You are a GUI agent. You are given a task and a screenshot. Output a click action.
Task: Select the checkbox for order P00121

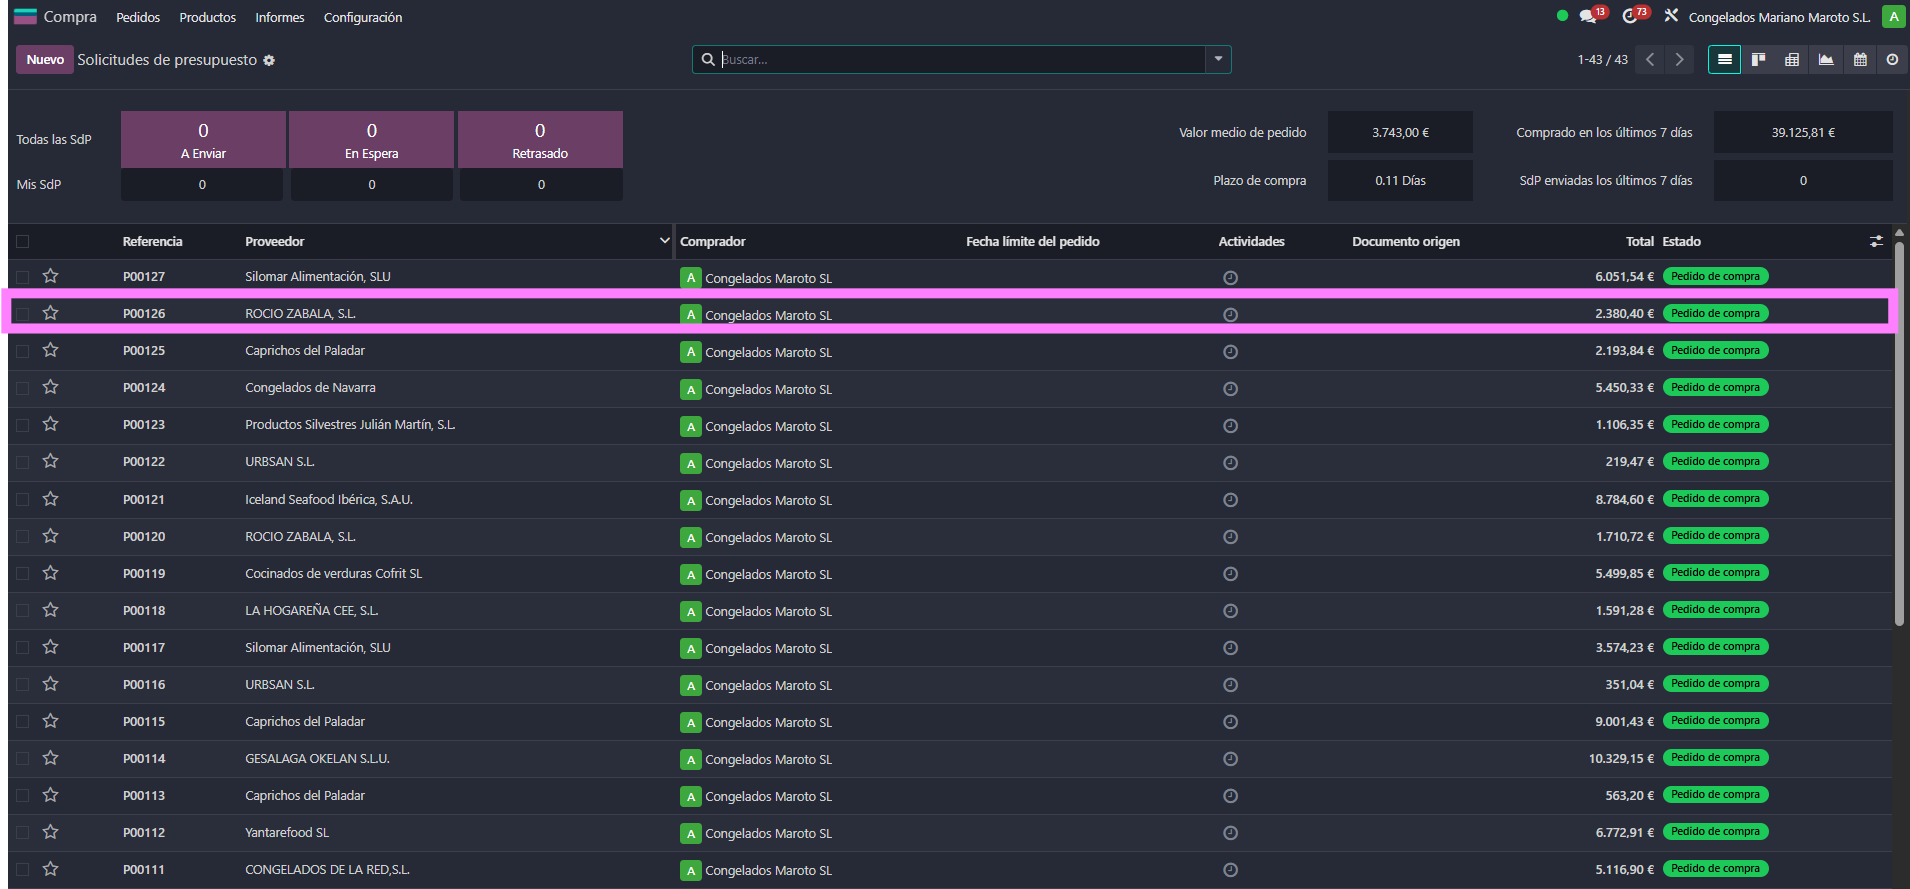click(x=23, y=500)
